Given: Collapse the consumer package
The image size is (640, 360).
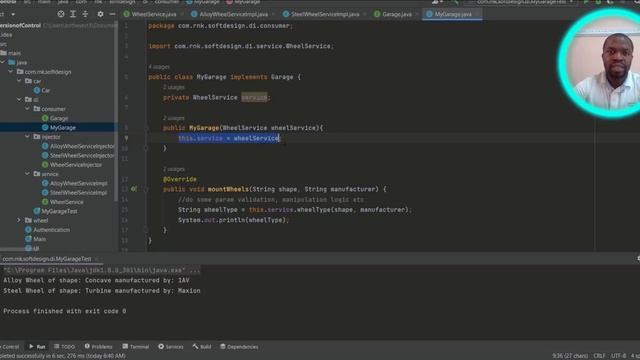Looking at the screenshot, I should coord(27,109).
